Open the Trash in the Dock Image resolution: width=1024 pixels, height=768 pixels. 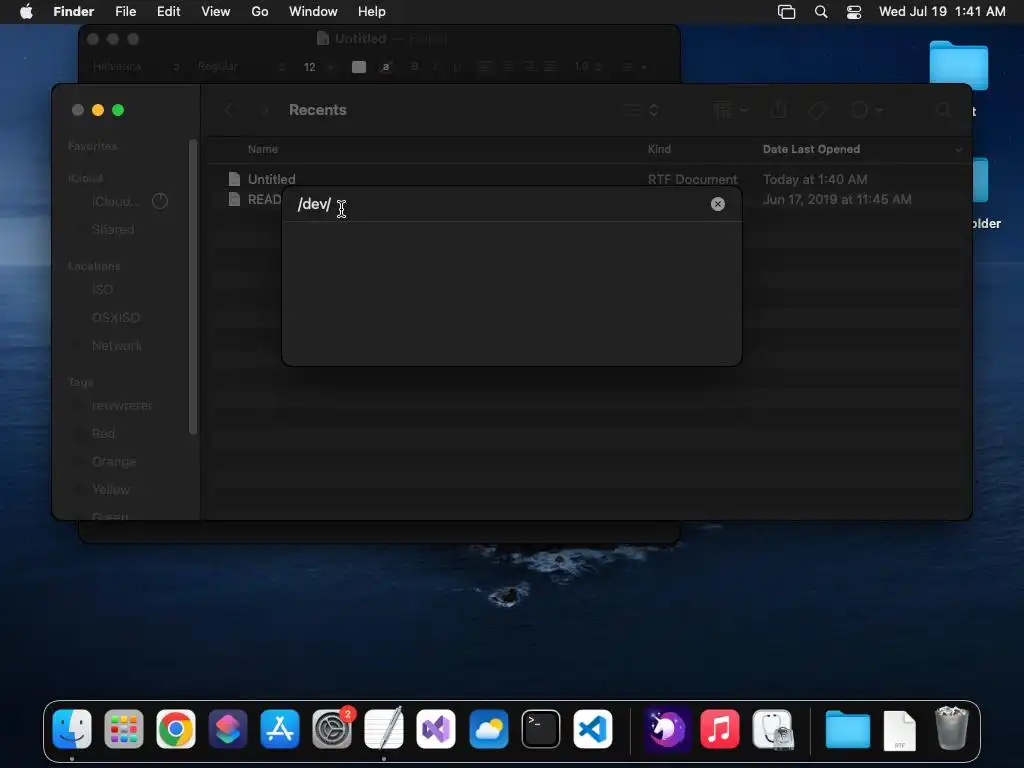tap(952, 728)
